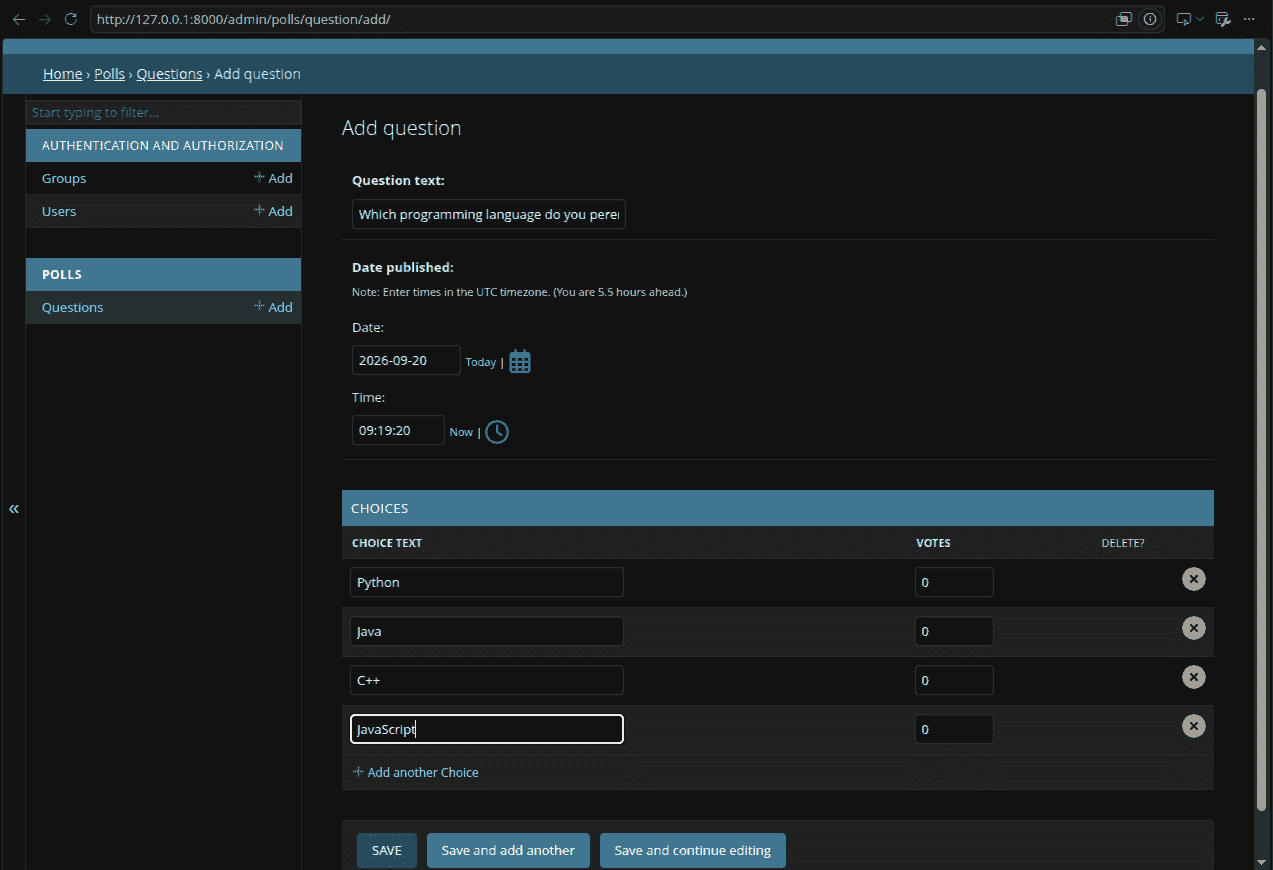Set the time with the Now link
Viewport: 1273px width, 870px height.
tap(461, 432)
